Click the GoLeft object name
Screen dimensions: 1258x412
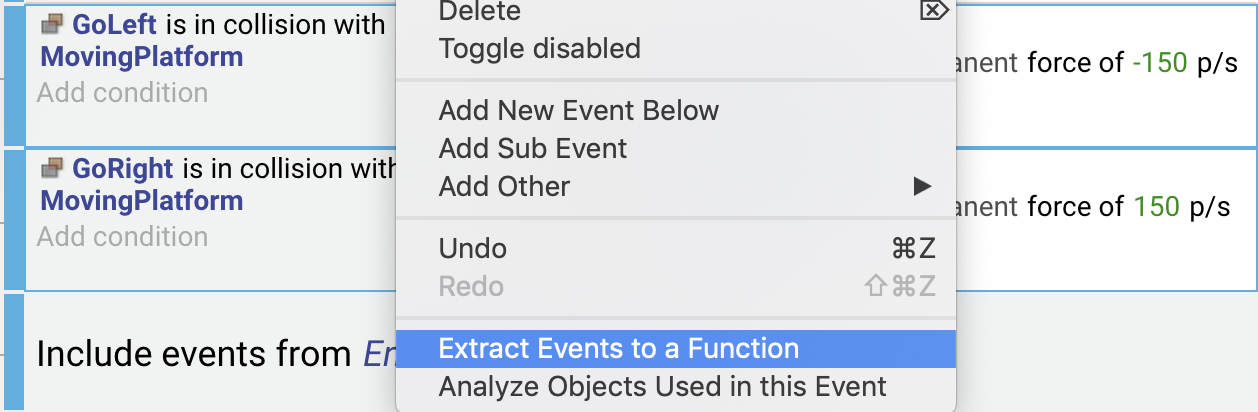[114, 25]
